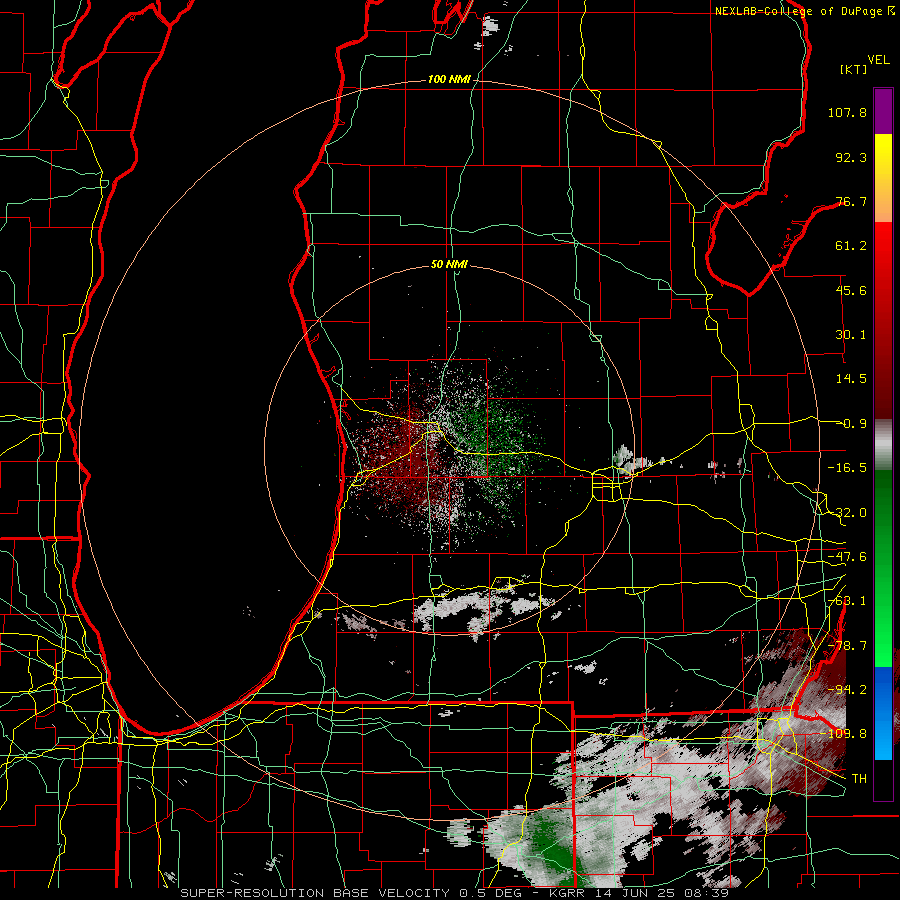
Task: Click the -47.6 velocity scale value
Action: coord(847,557)
